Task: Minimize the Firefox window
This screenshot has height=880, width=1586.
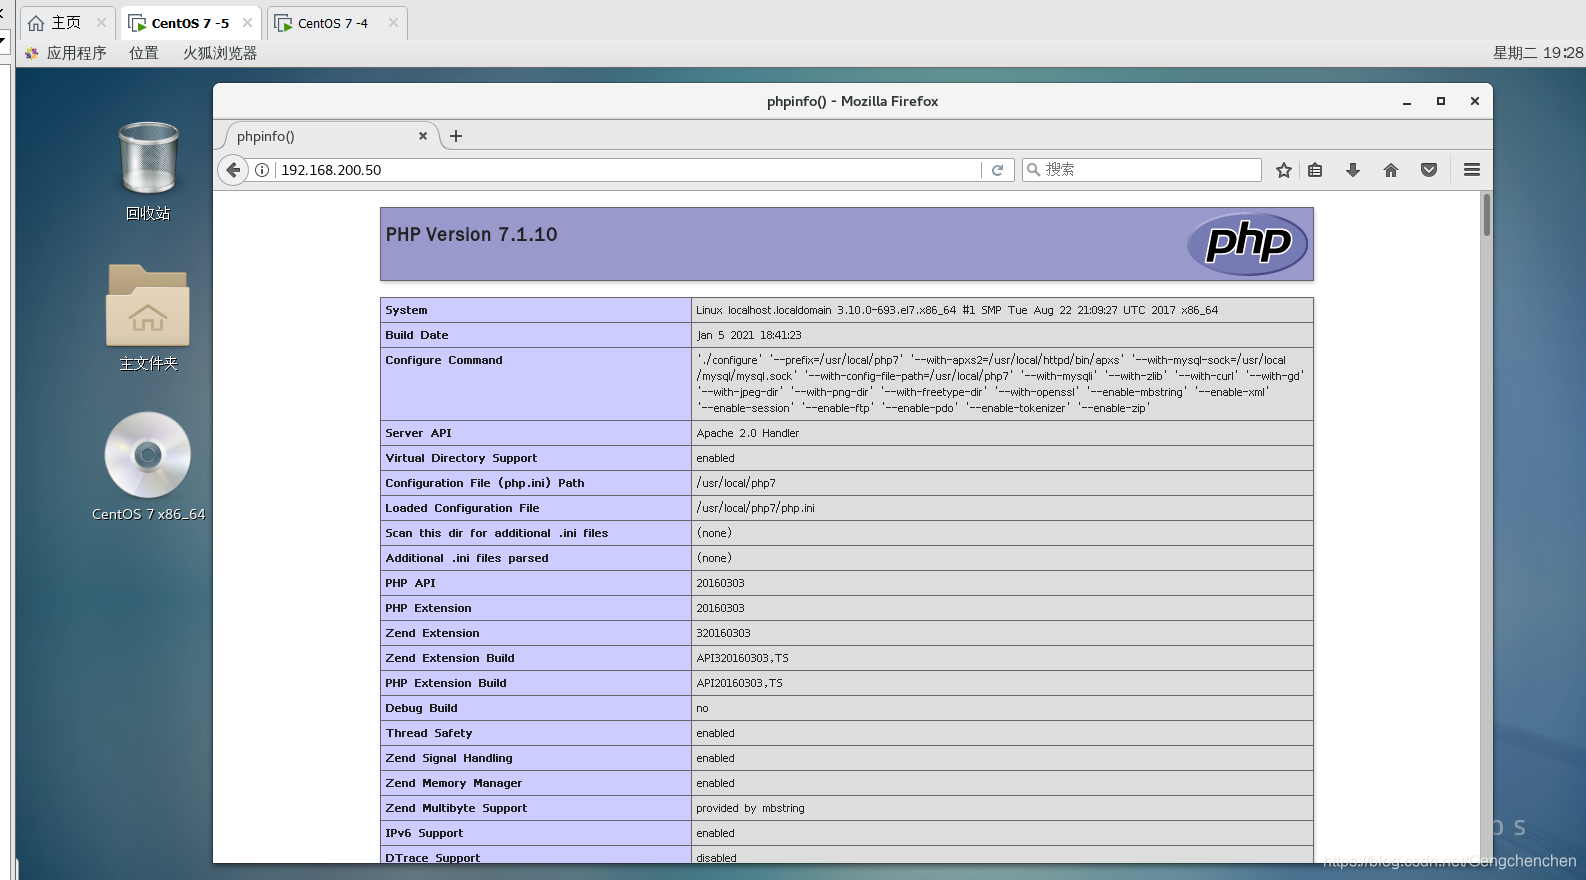Action: (1407, 102)
